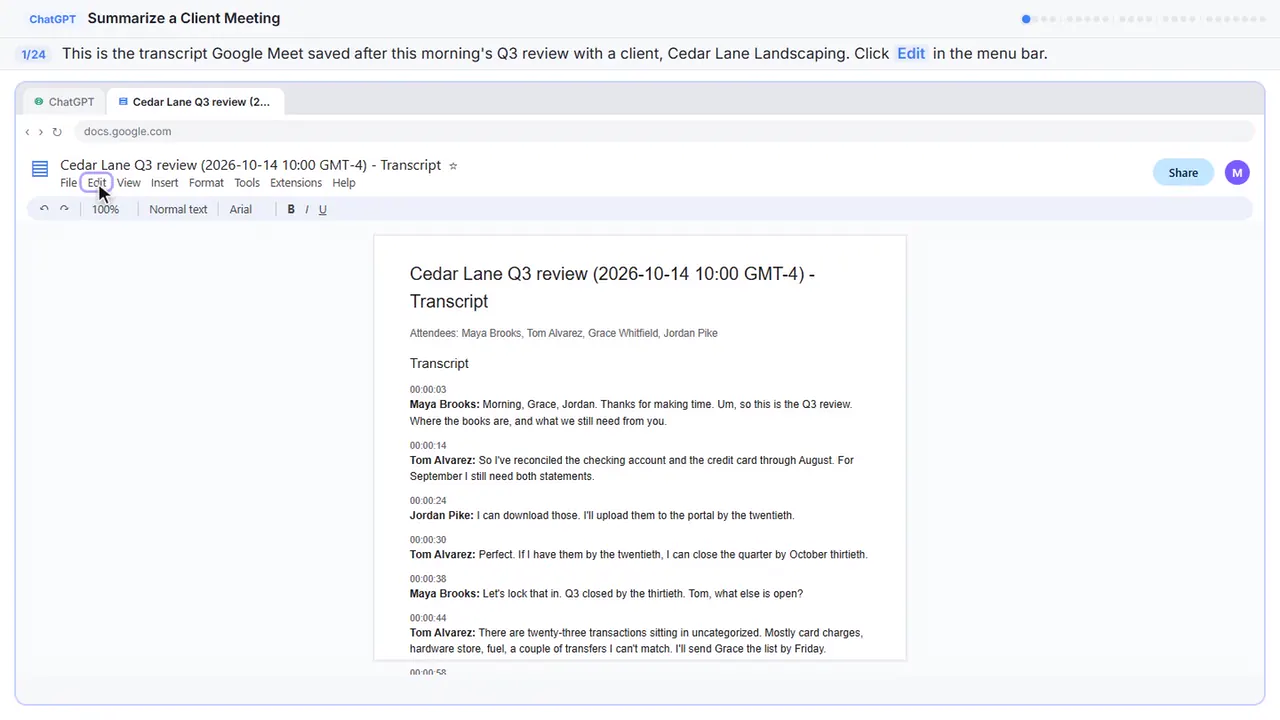Click the undo arrow in toolbar
This screenshot has width=1280, height=720.
click(x=44, y=209)
